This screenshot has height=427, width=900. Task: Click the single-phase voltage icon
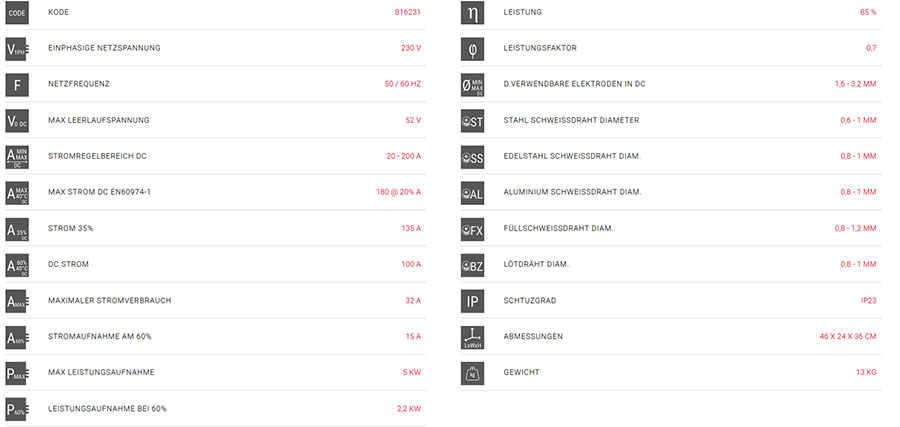click(x=17, y=49)
